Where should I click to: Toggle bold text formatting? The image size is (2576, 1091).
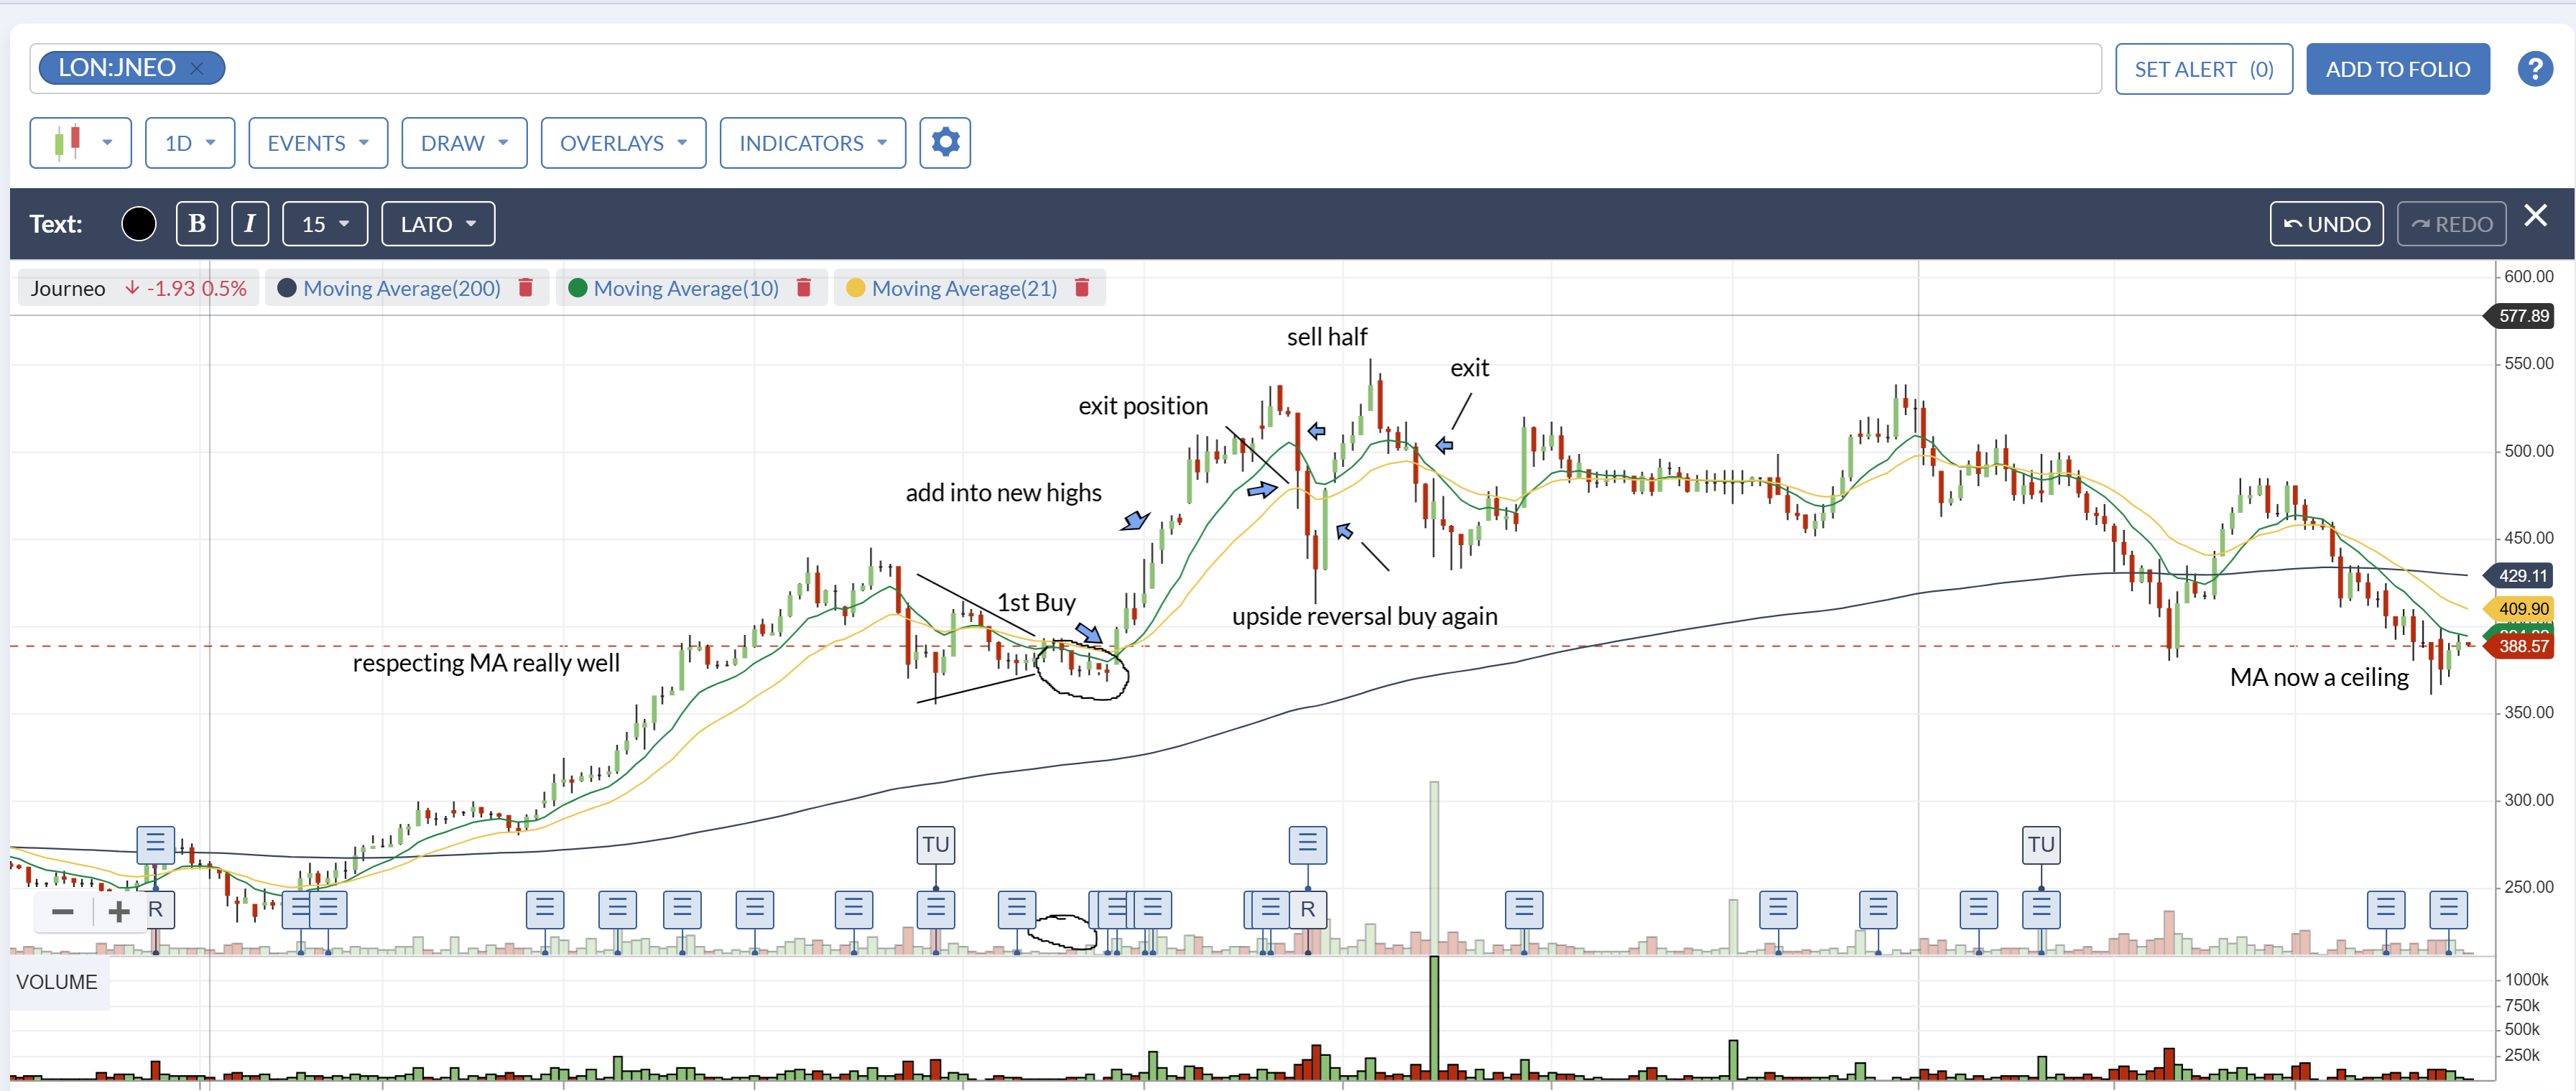(x=197, y=224)
